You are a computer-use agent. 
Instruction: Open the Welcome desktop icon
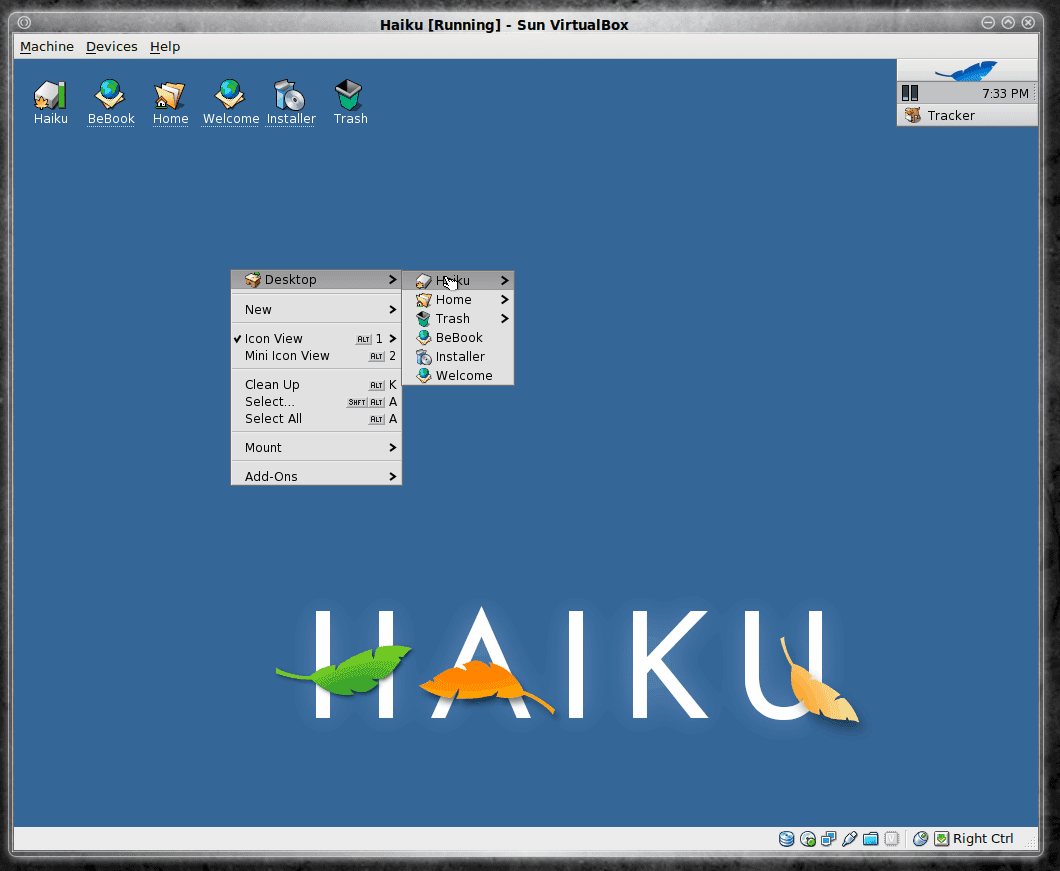click(230, 96)
